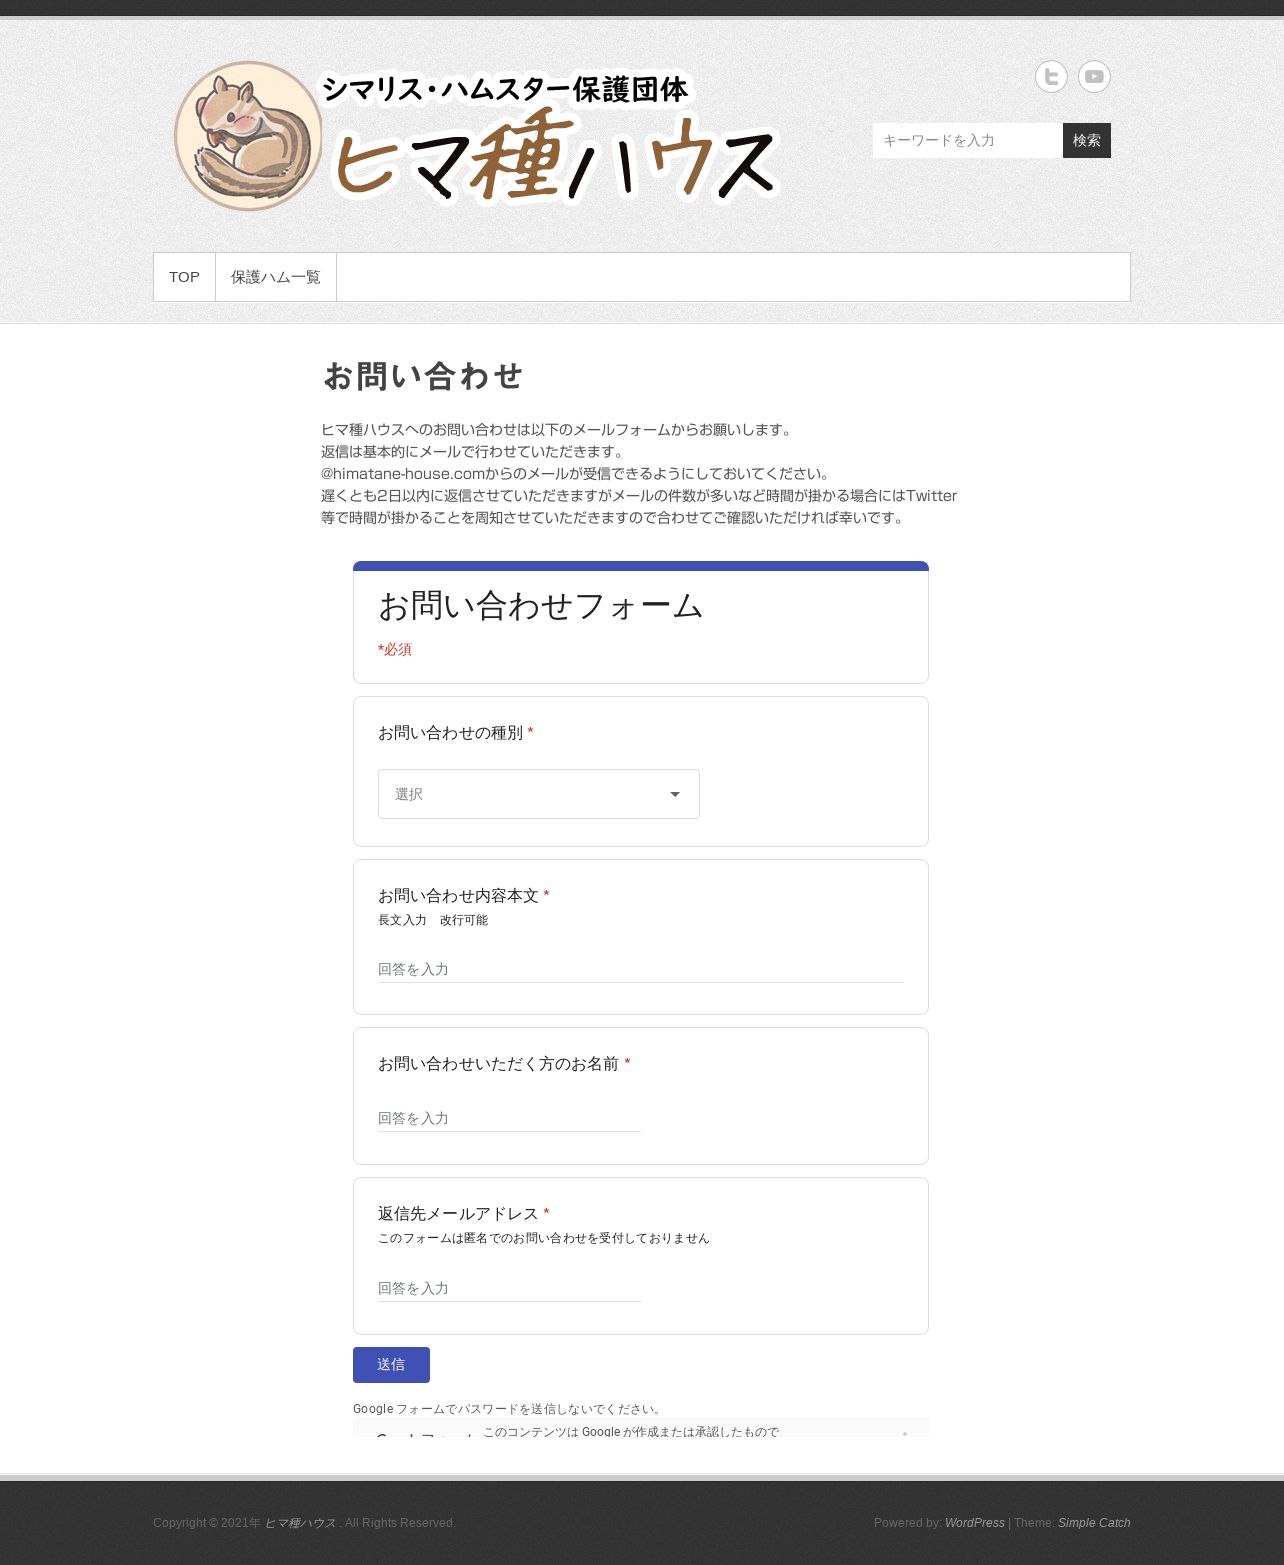Focus the キーワードを入力 search field

point(968,140)
